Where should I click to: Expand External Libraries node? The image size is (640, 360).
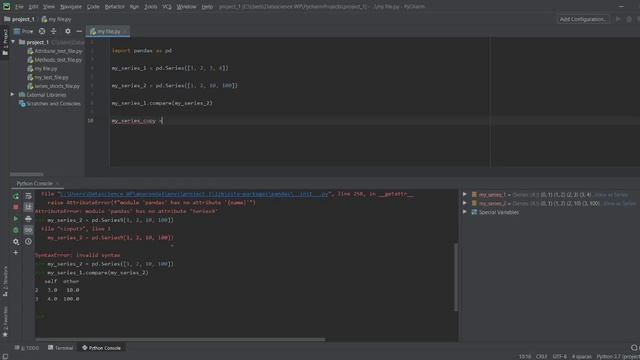click(13, 95)
